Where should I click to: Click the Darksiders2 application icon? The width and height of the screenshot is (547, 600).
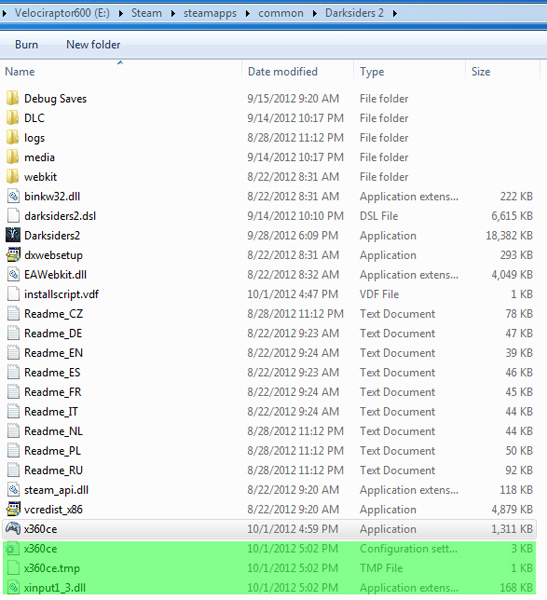point(13,235)
